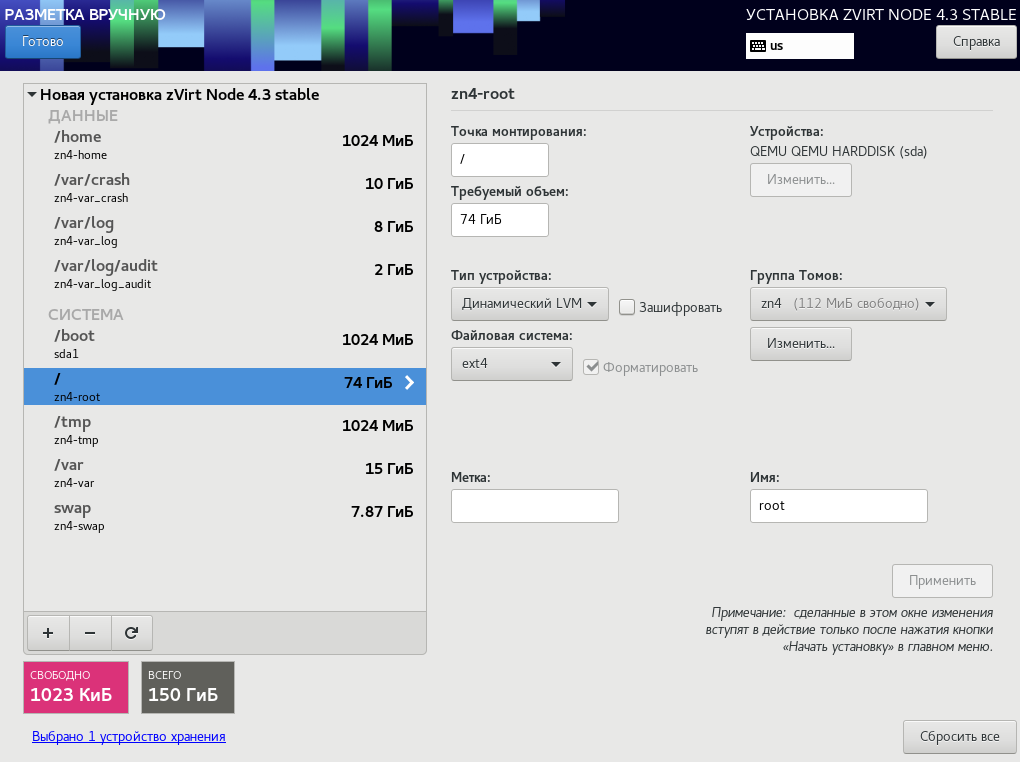Collapse the Новая установка zVirt Node 4.3 stable tree
The width and height of the screenshot is (1020, 762).
[x=31, y=94]
